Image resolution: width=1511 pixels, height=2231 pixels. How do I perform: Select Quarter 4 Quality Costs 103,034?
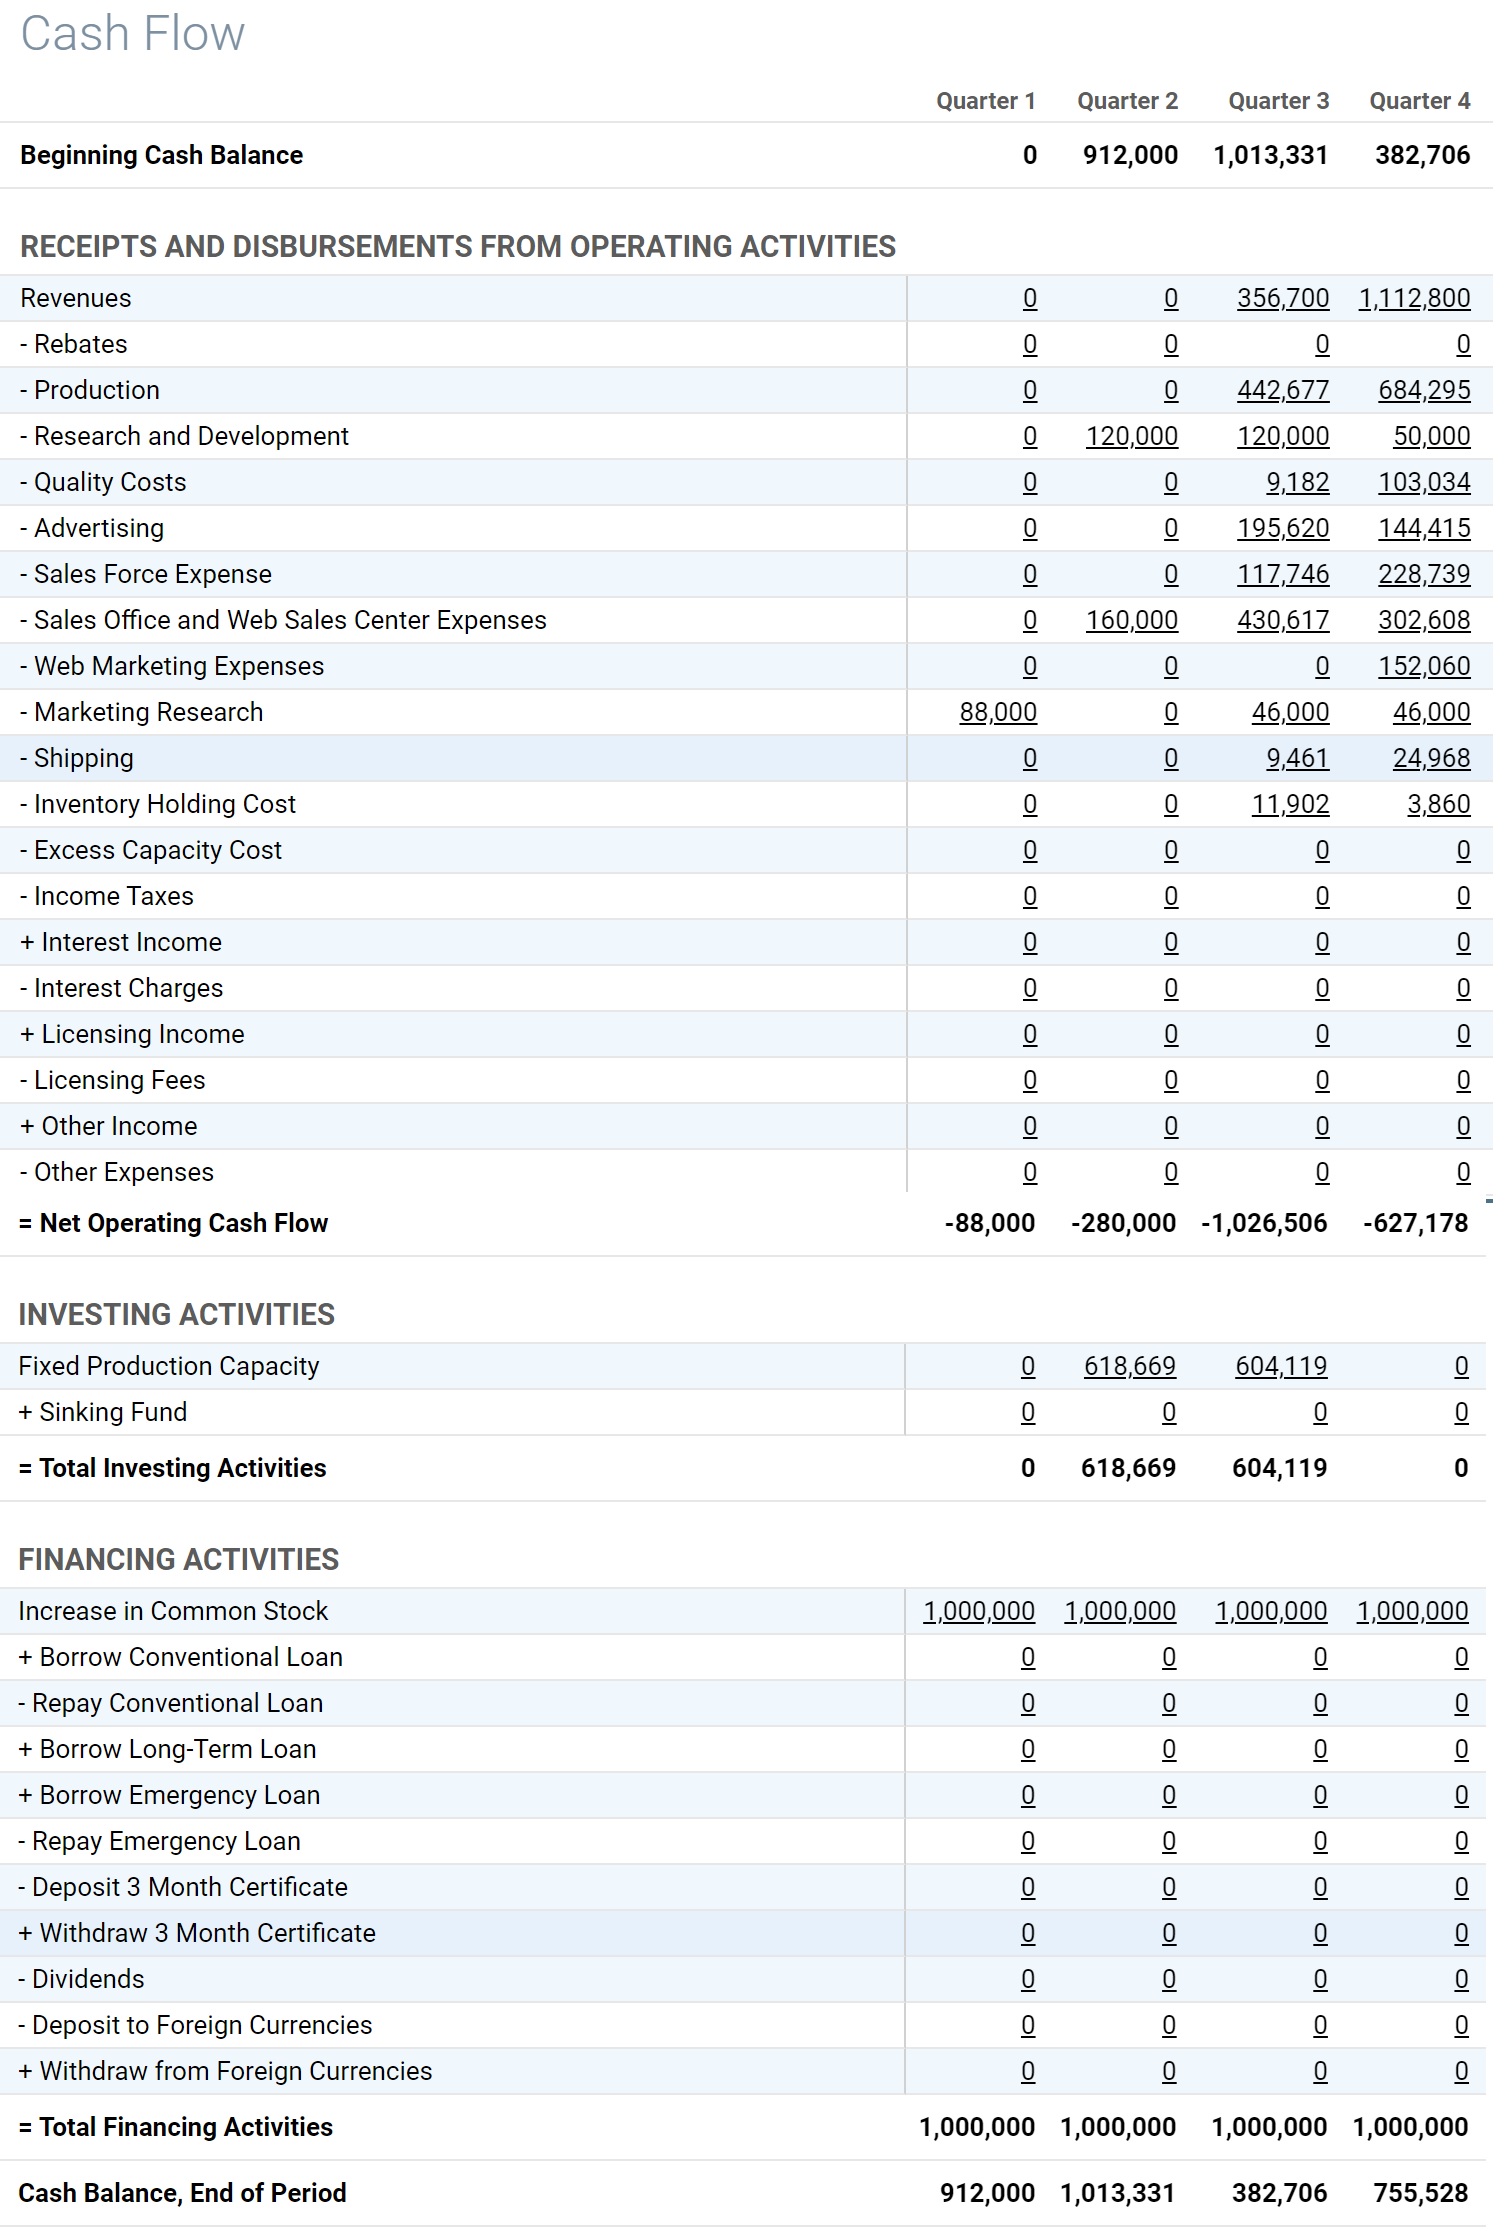point(1424,482)
